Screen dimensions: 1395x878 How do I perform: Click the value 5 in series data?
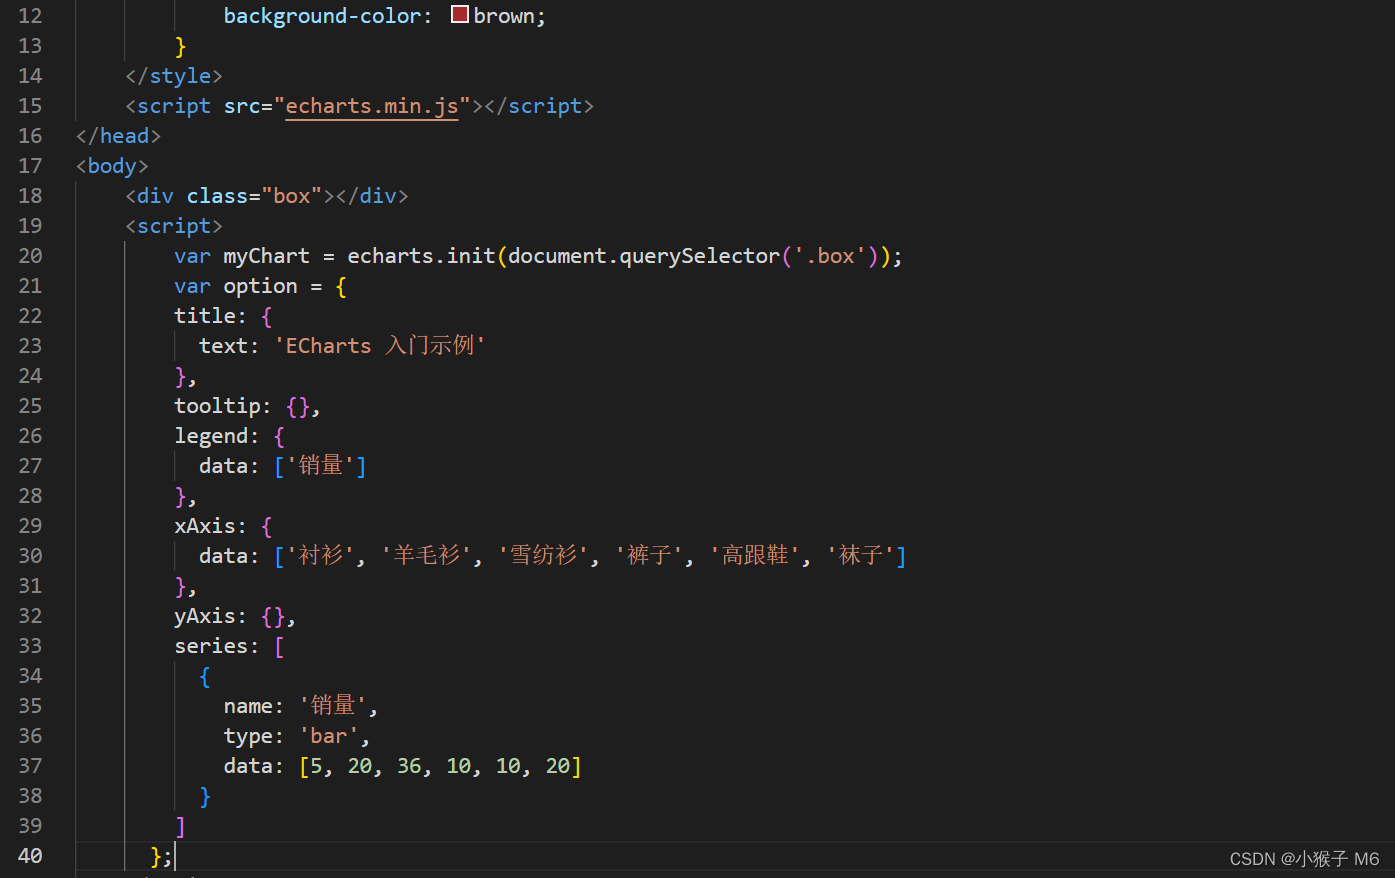(x=317, y=766)
